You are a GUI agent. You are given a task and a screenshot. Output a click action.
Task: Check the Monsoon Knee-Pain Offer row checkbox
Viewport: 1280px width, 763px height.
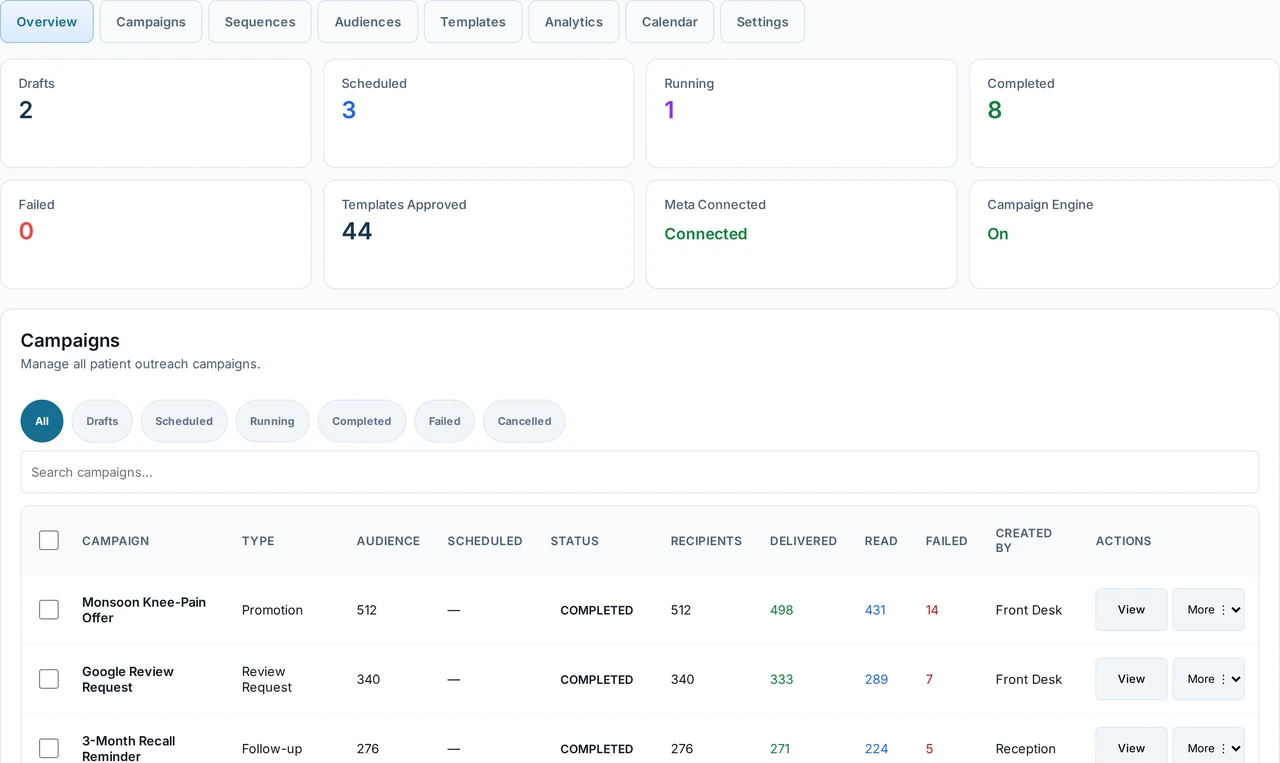click(x=49, y=610)
